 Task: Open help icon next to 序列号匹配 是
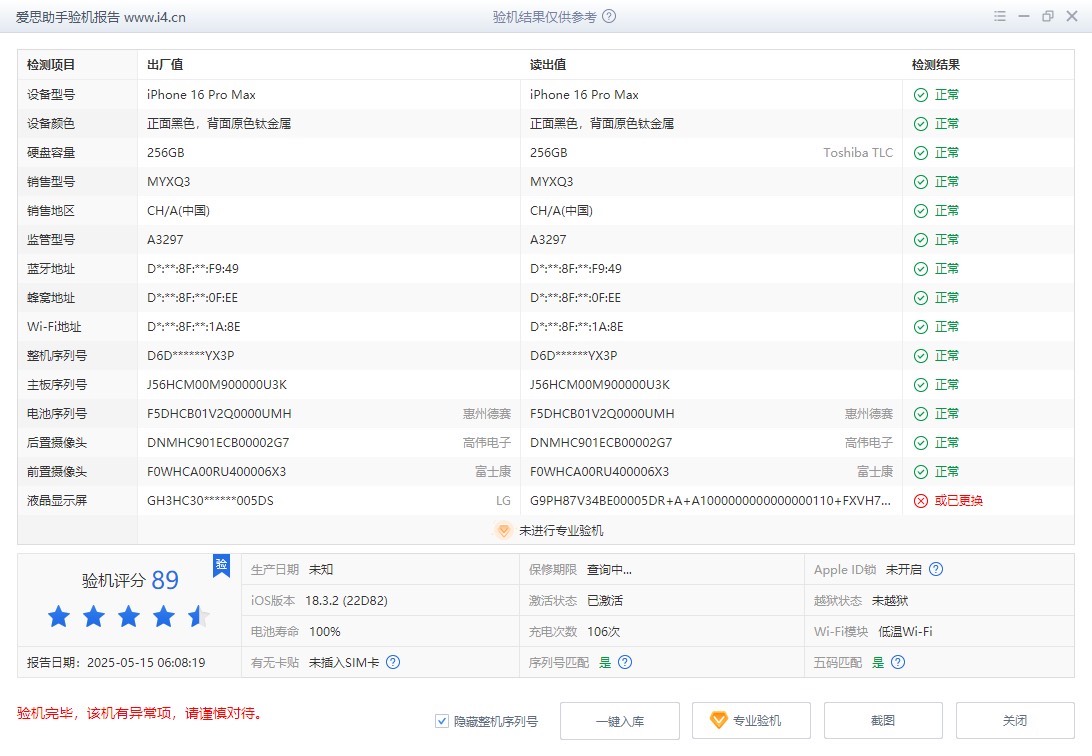(x=625, y=662)
